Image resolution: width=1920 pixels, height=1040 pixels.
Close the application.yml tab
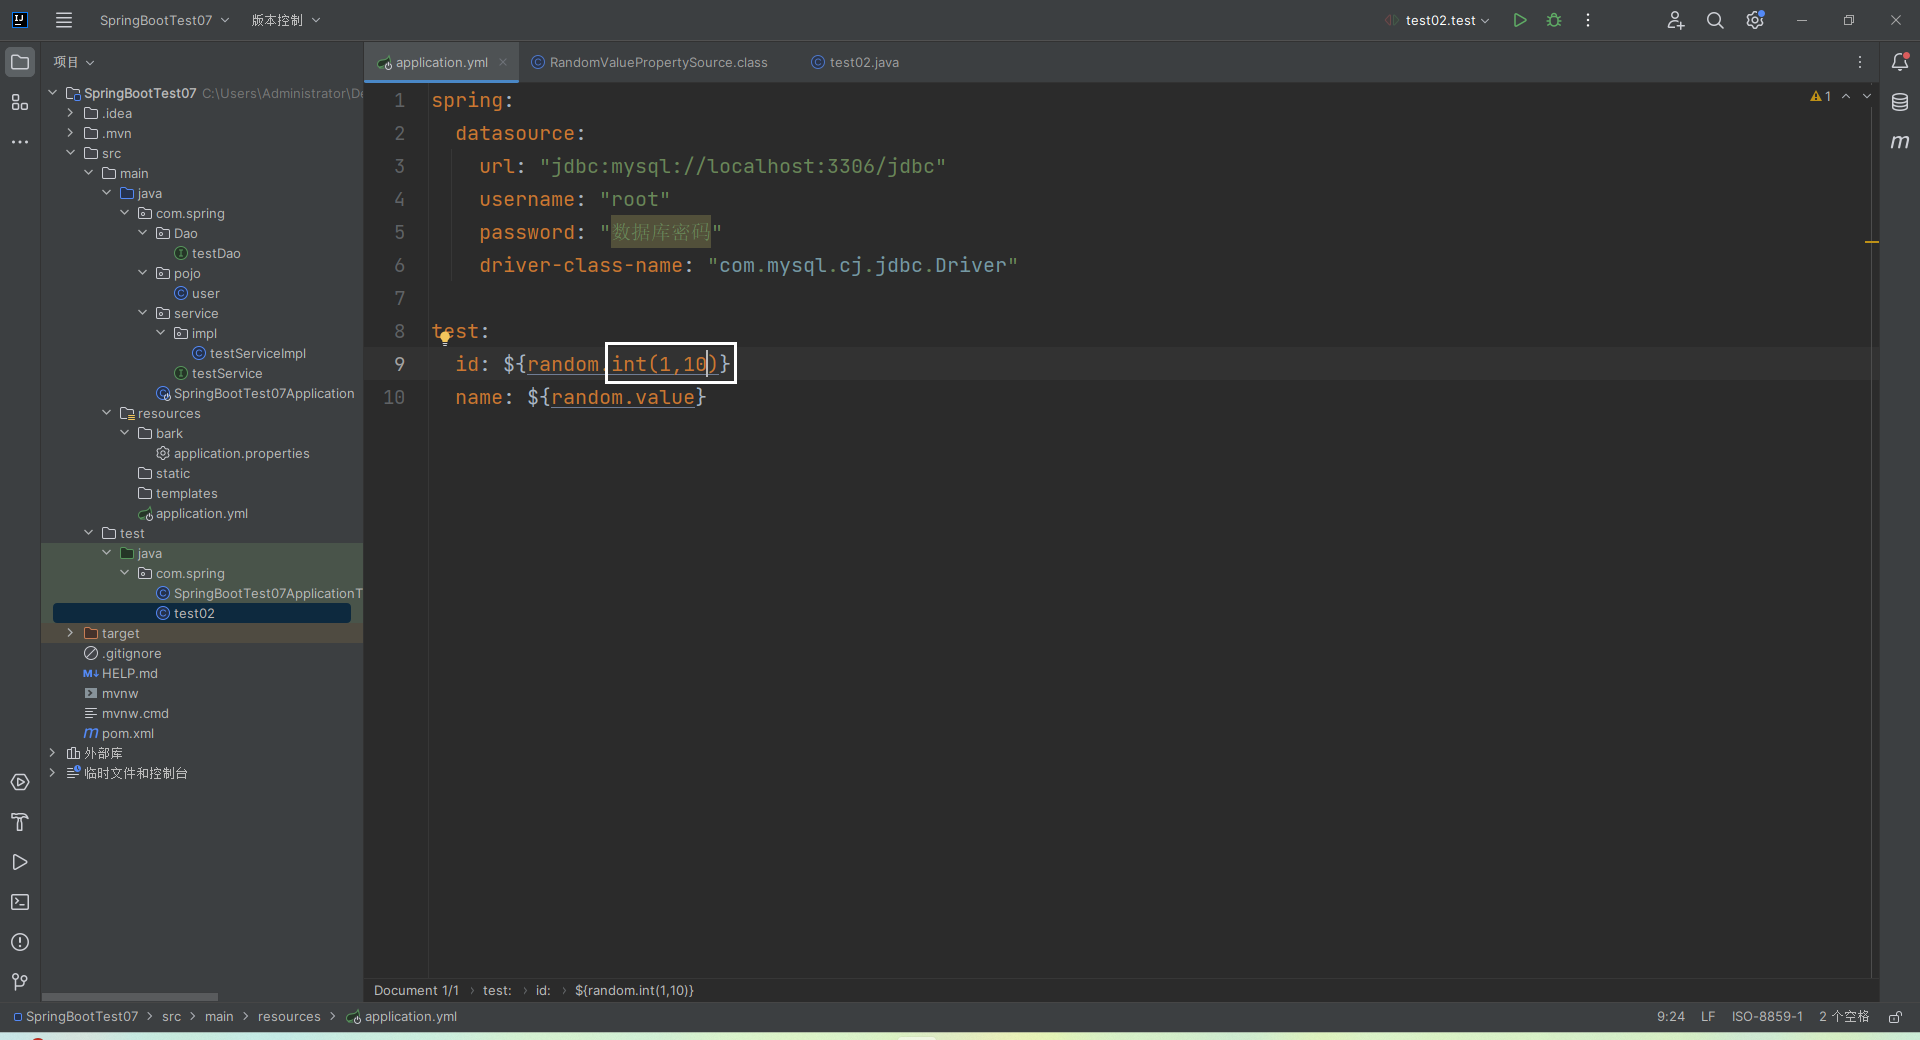click(x=503, y=62)
